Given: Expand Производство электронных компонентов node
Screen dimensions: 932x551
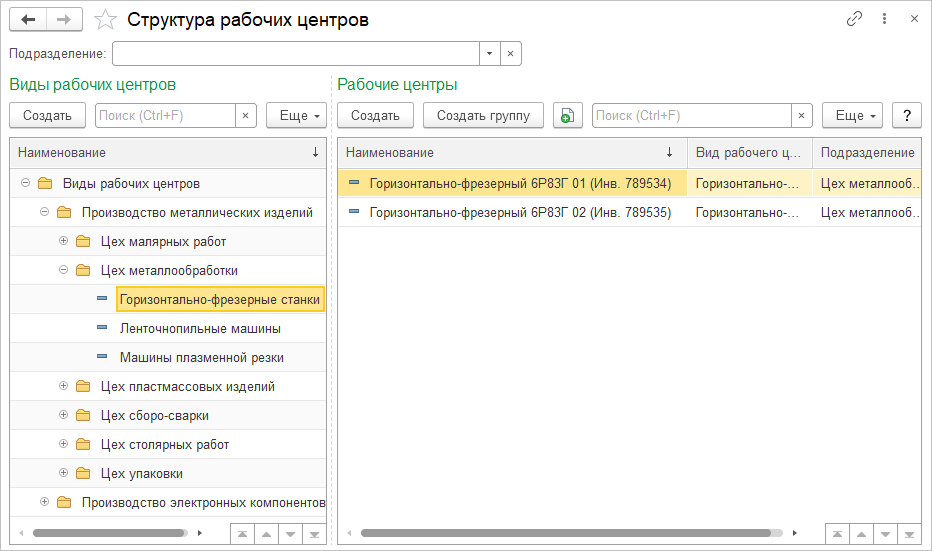Looking at the screenshot, I should (44, 502).
